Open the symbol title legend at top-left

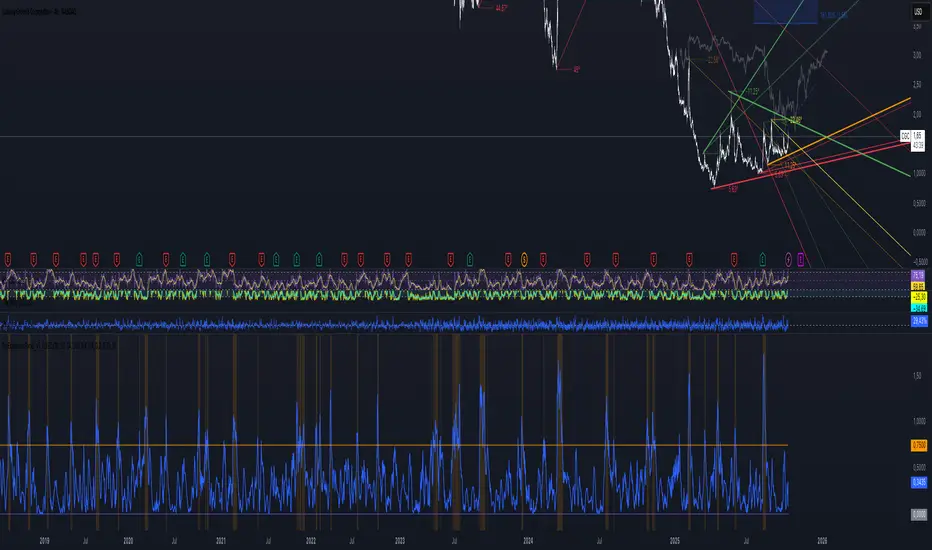pyautogui.click(x=39, y=12)
